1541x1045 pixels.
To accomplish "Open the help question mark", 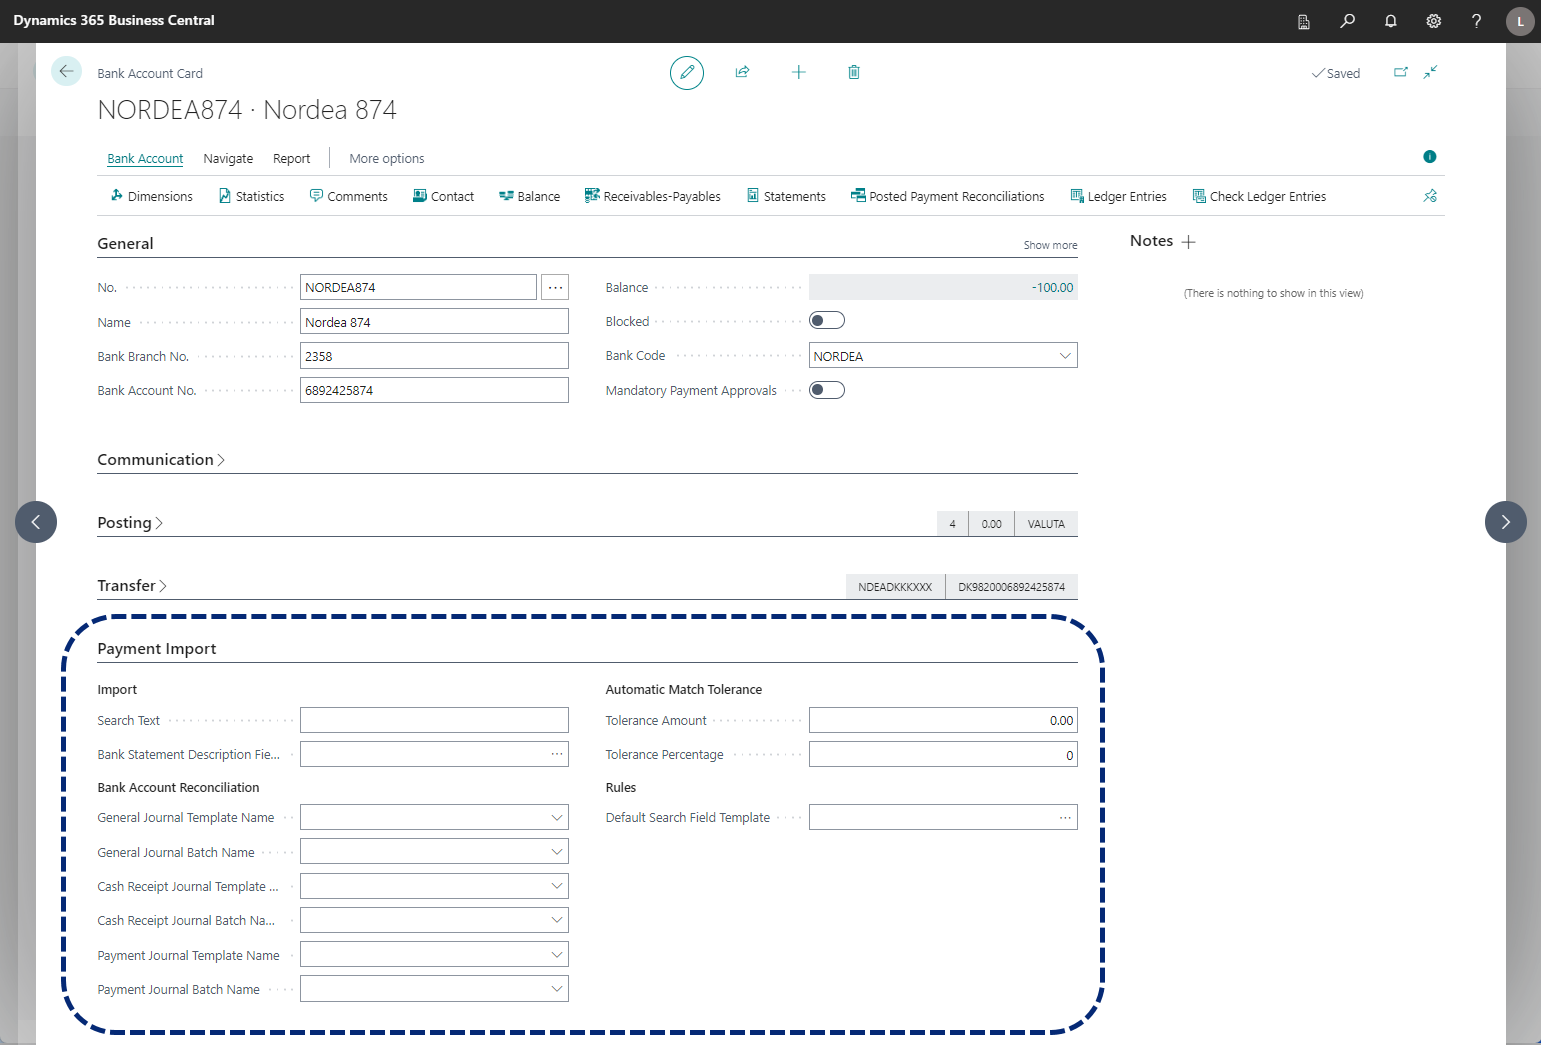I will (1477, 21).
